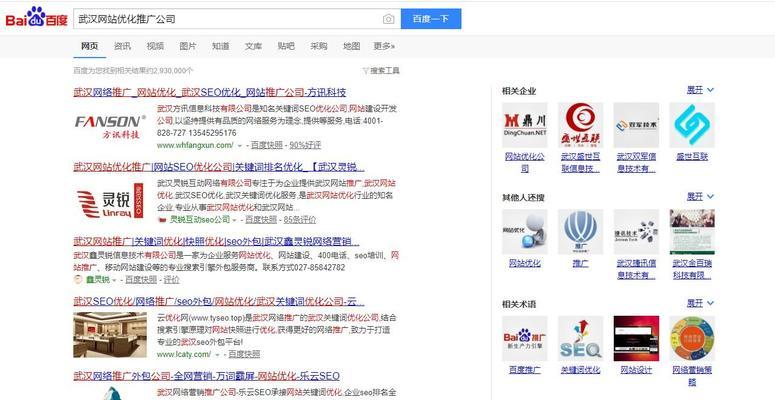This screenshot has height=400, width=775.
Task: Open the 云优化网 result title link
Action: point(218,302)
